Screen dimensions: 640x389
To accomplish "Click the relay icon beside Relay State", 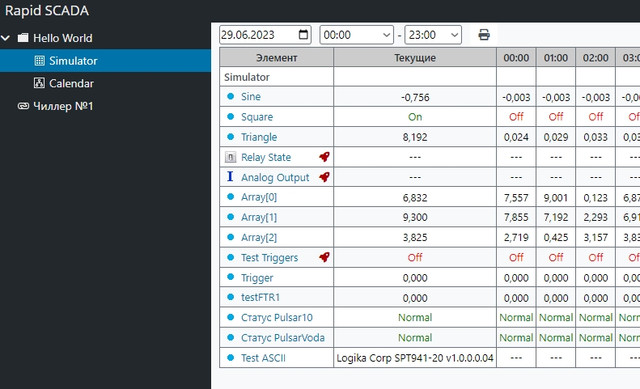I will [230, 157].
